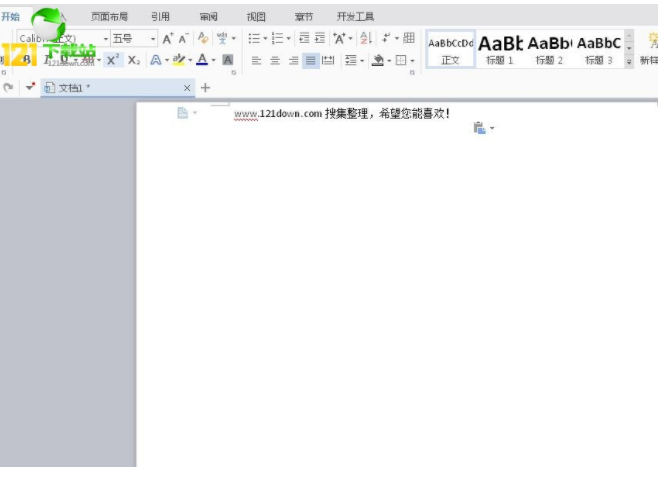Open font dialog launcher corner icon
Viewport: 667px width, 482px height.
click(x=234, y=73)
